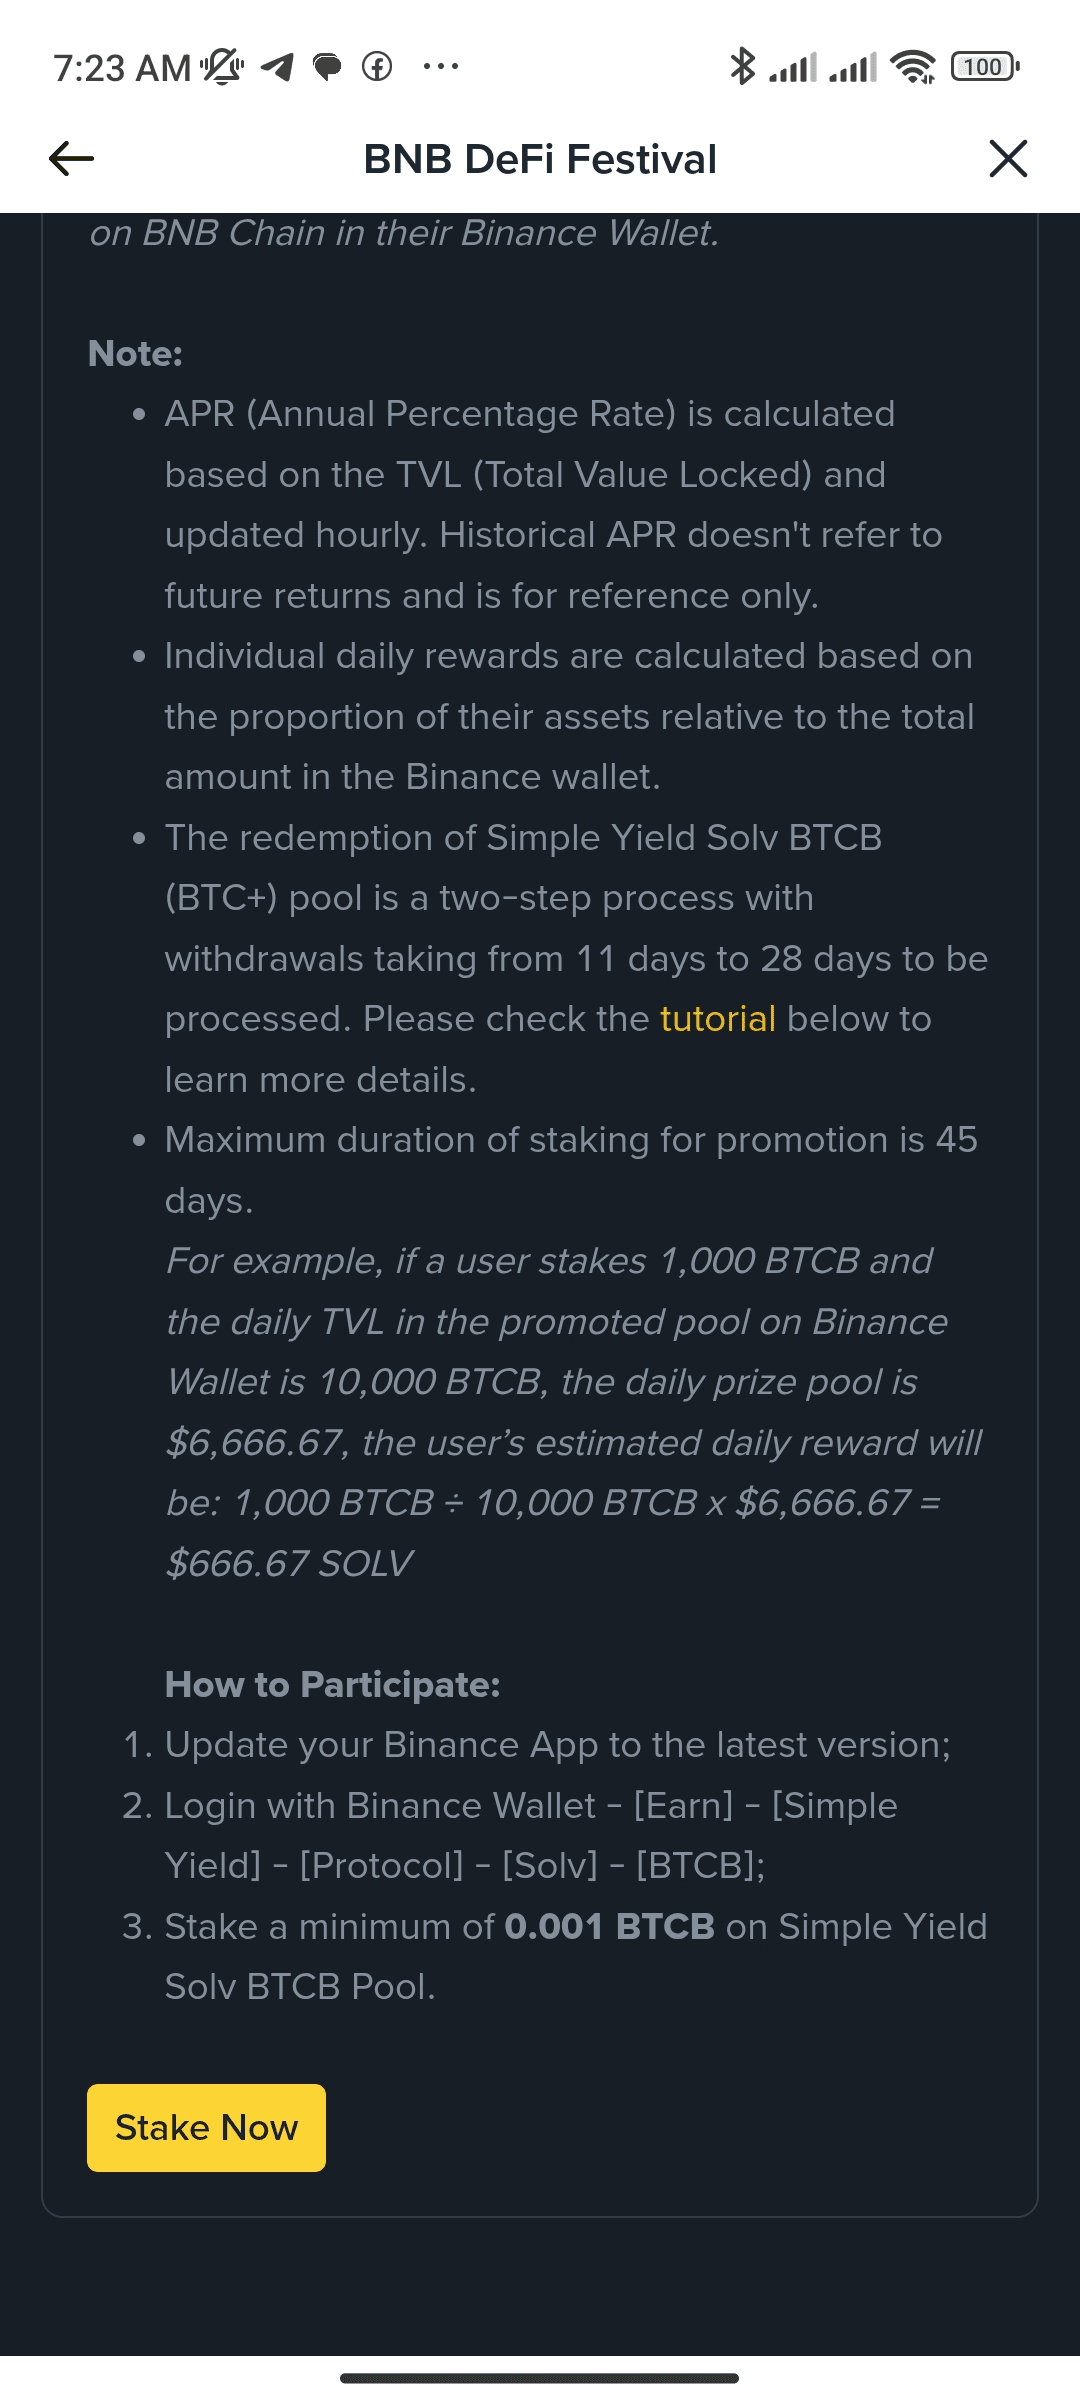Tap the Wi-Fi status icon
The height and width of the screenshot is (2400, 1080).
913,67
